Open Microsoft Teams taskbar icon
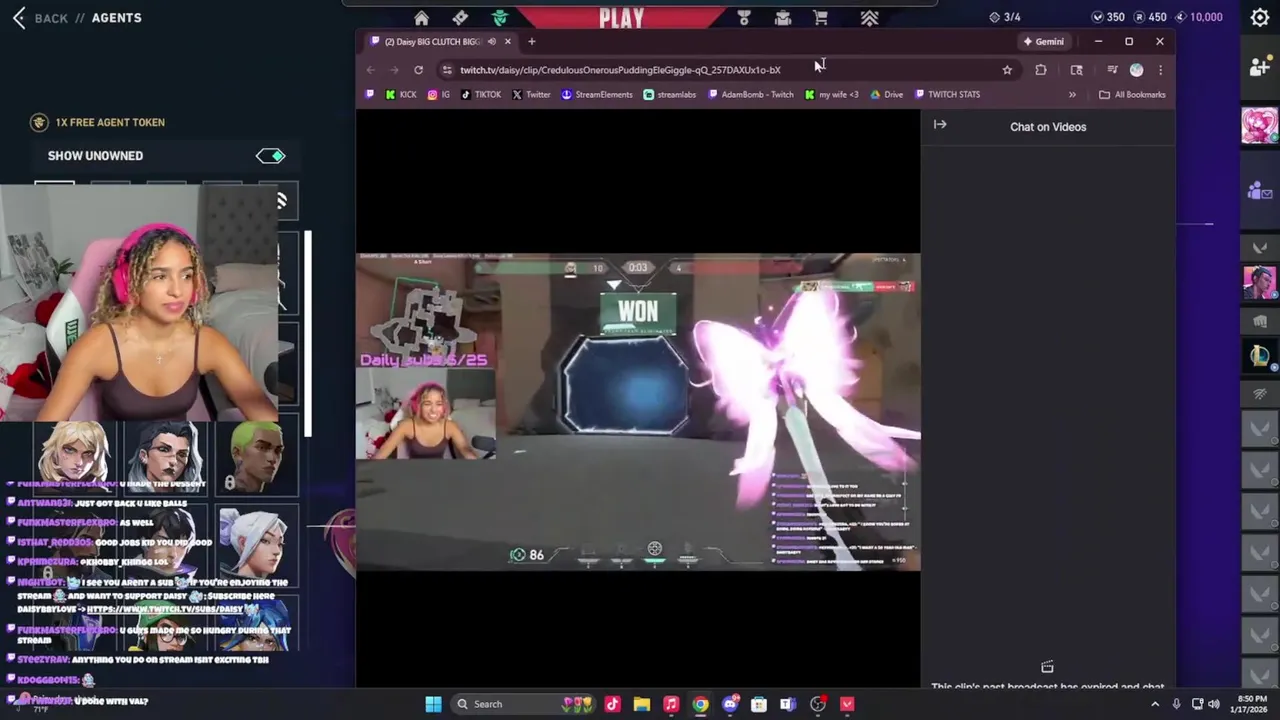1280x720 pixels. pos(788,704)
